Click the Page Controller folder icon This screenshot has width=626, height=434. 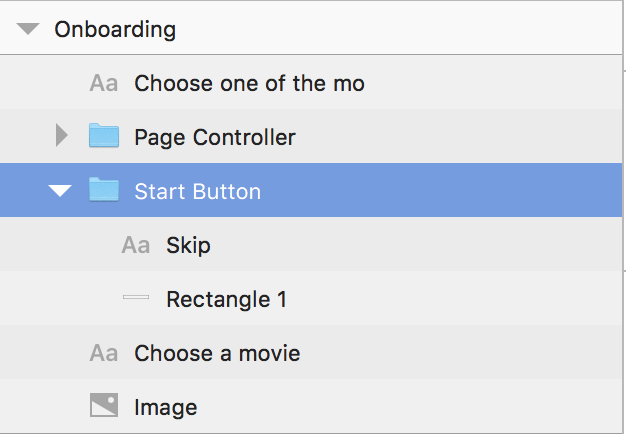[x=104, y=135]
